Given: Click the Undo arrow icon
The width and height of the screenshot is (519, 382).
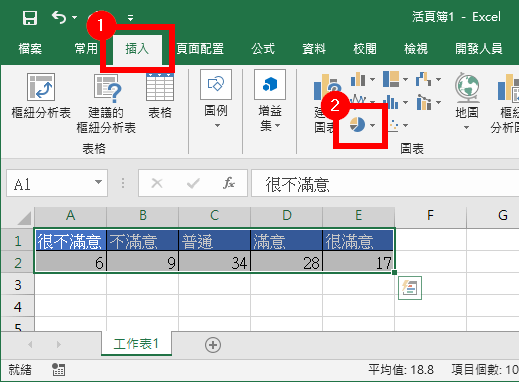Looking at the screenshot, I should (59, 17).
